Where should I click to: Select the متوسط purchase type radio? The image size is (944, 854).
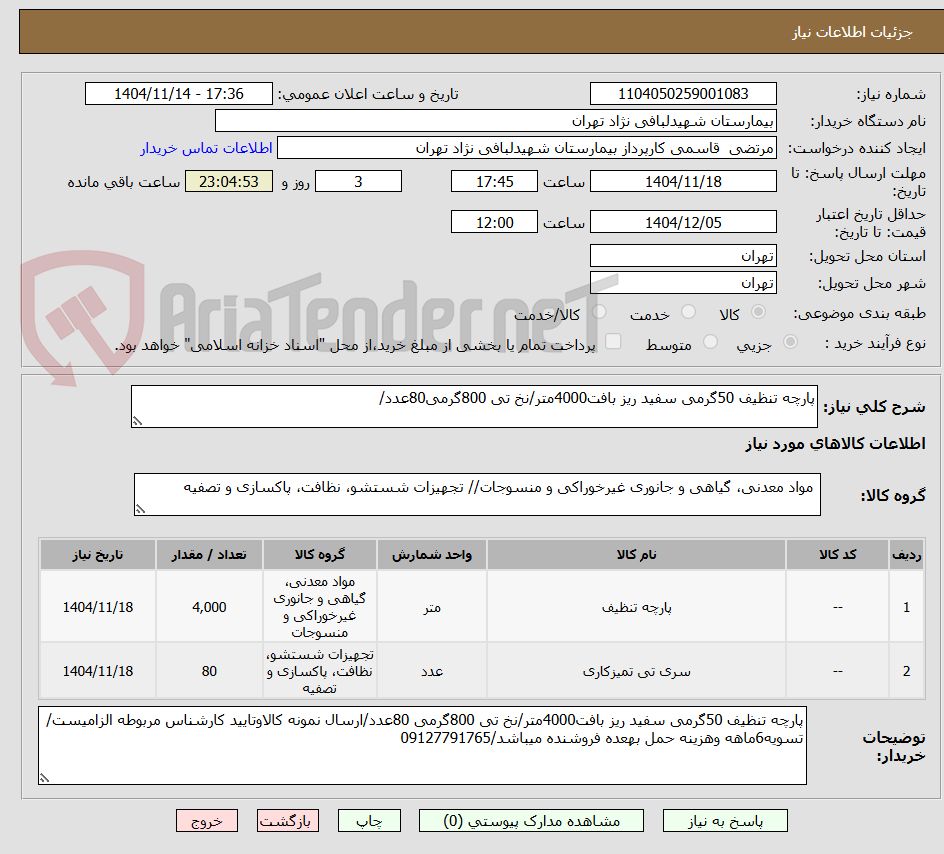[710, 342]
